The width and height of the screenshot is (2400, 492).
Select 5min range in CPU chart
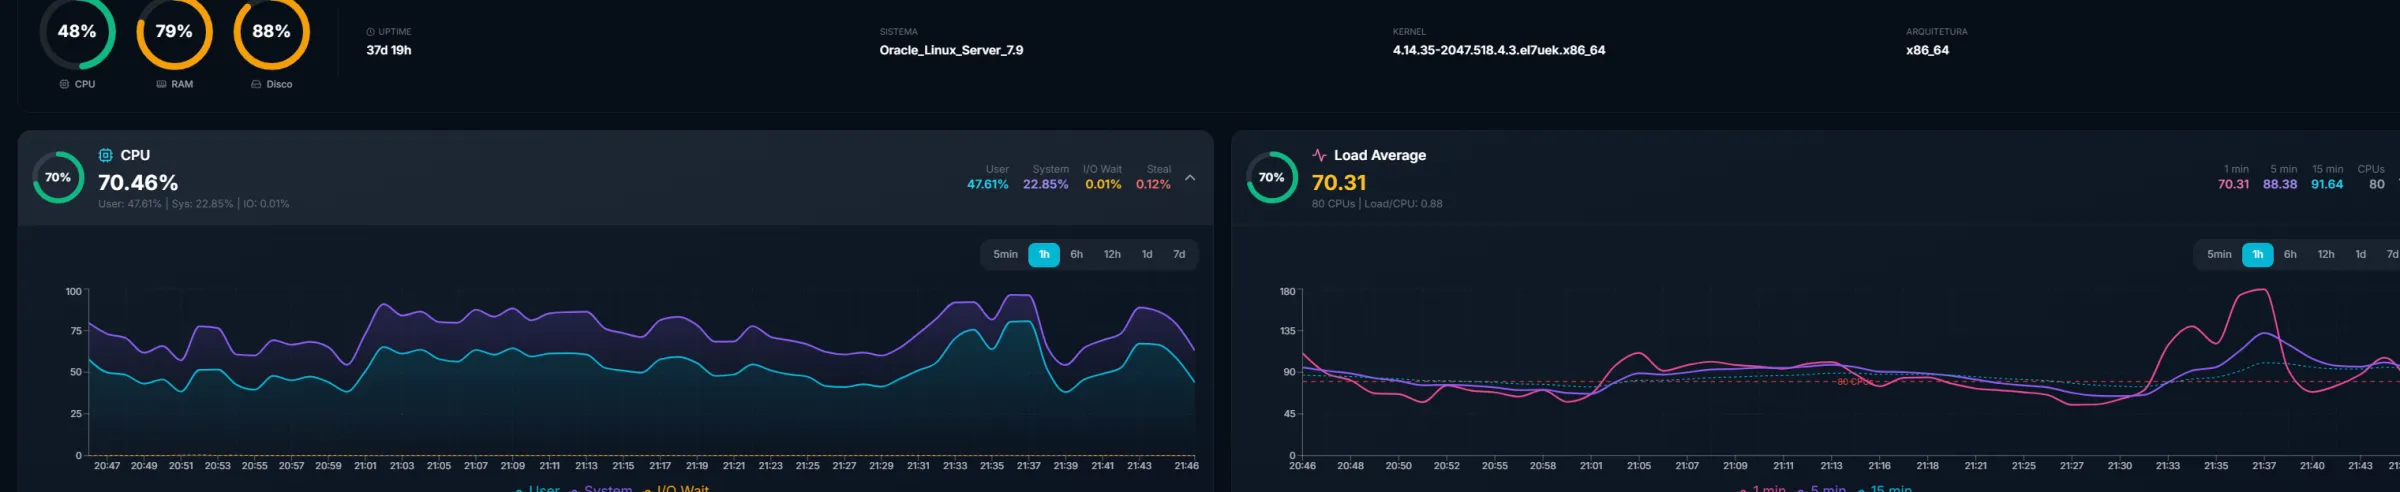coord(1005,254)
